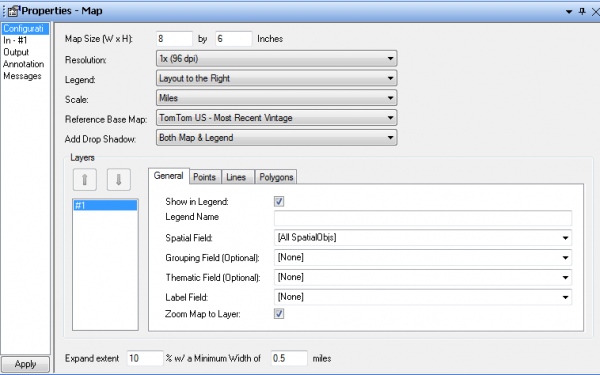Close the Properties panel
This screenshot has width=600, height=375.
click(595, 12)
